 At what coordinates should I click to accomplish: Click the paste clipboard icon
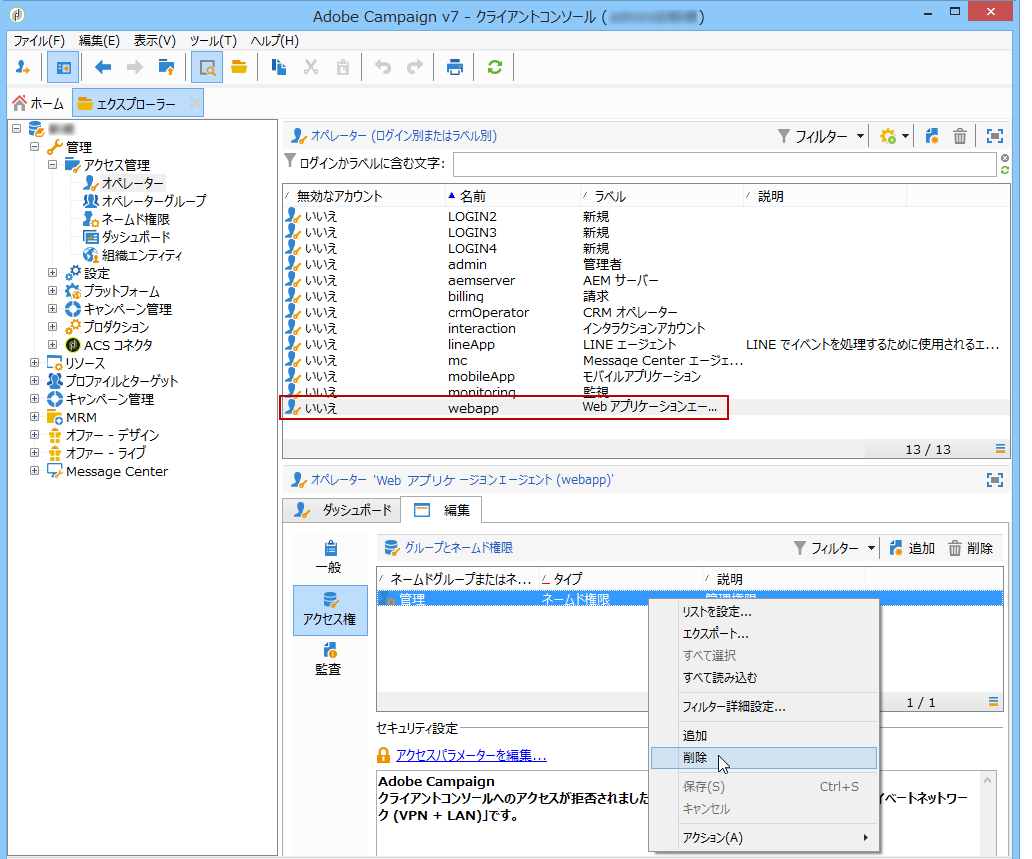343,67
